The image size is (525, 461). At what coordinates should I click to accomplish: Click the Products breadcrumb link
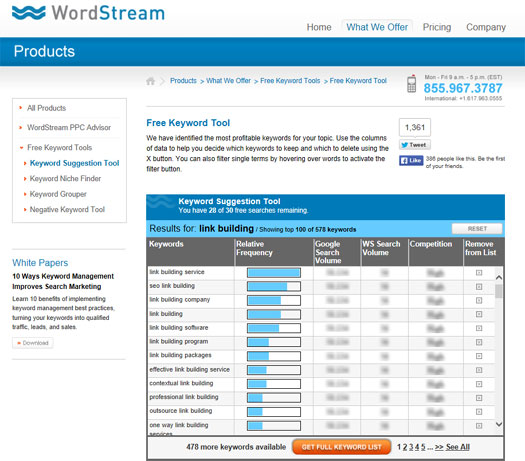pos(183,81)
